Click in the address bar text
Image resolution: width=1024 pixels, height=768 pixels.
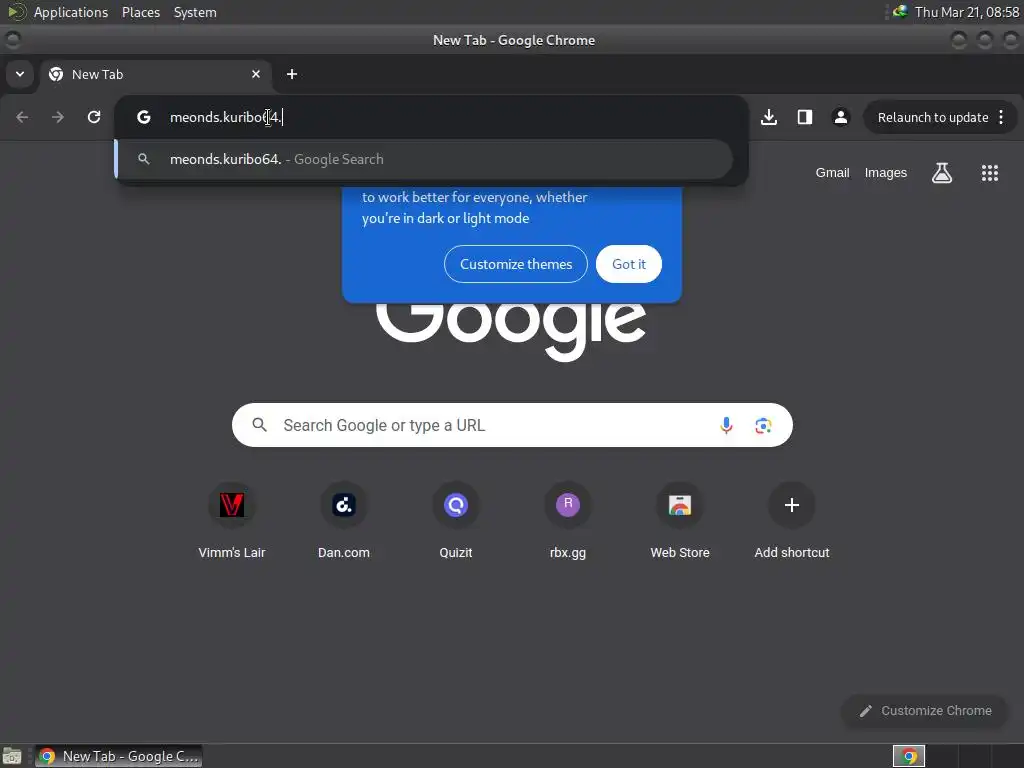coord(225,118)
